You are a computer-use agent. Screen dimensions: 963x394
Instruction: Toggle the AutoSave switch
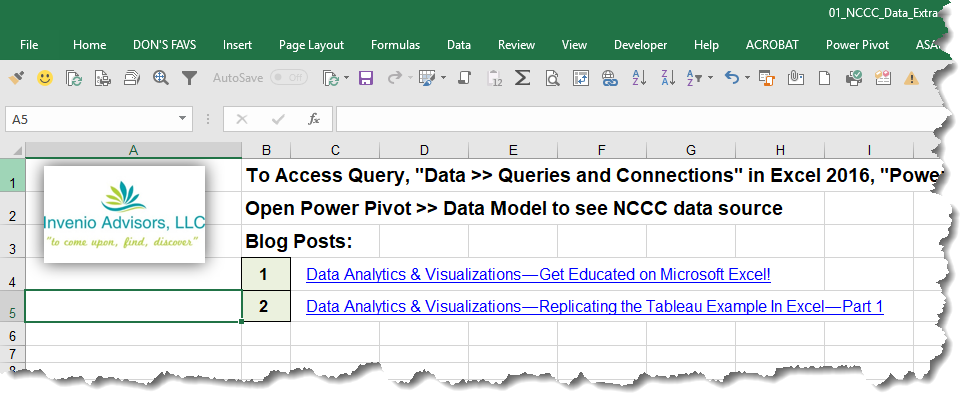289,78
